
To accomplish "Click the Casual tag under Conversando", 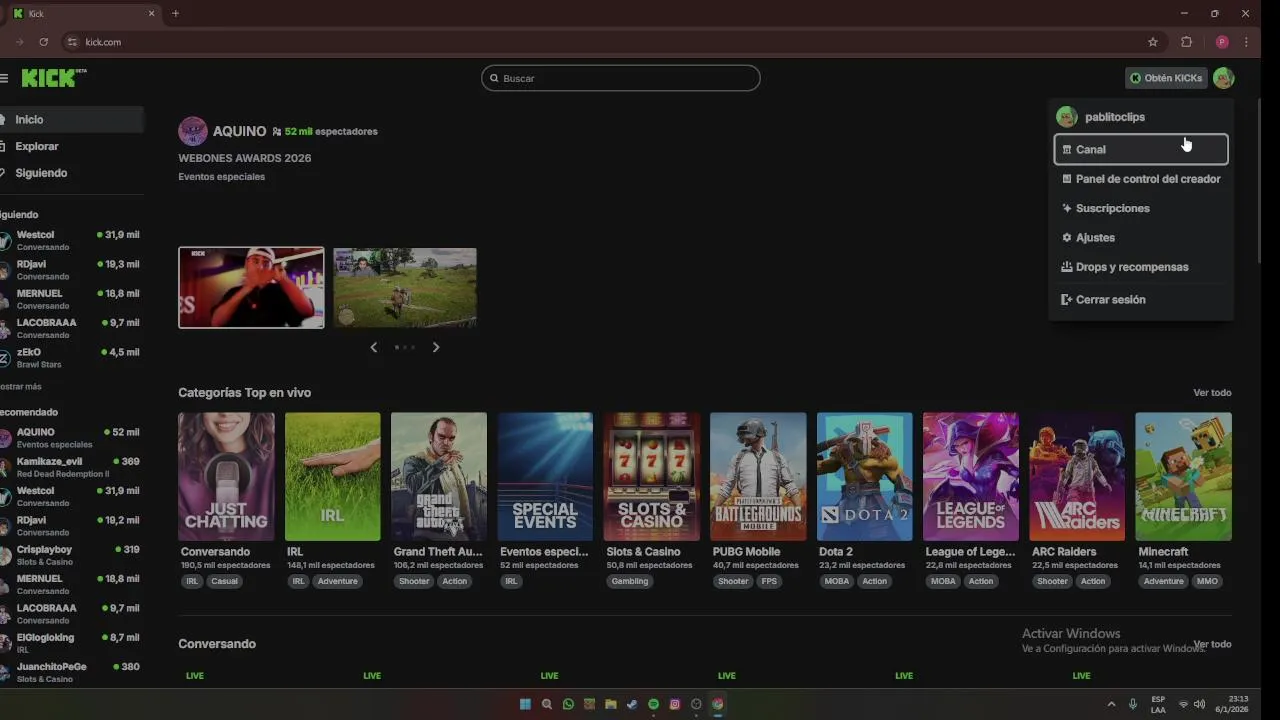I will pyautogui.click(x=225, y=581).
